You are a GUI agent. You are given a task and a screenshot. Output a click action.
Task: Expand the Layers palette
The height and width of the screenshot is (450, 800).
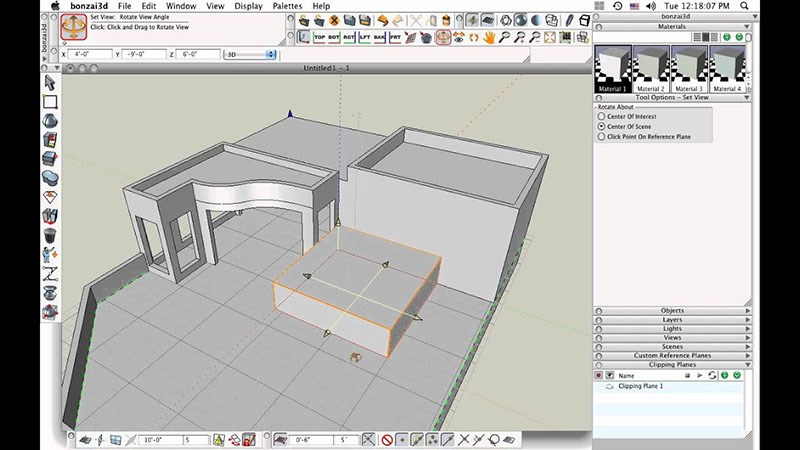tap(748, 319)
